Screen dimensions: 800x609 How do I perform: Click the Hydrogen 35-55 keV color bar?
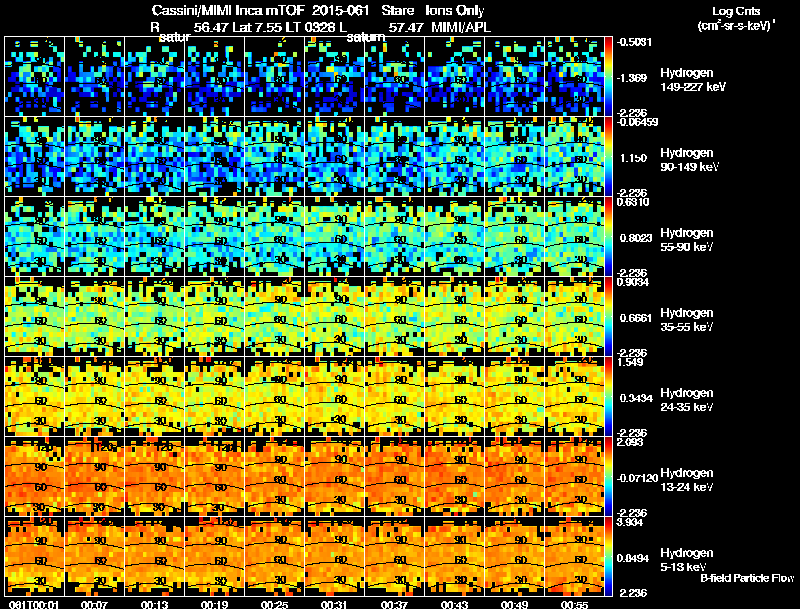click(608, 317)
